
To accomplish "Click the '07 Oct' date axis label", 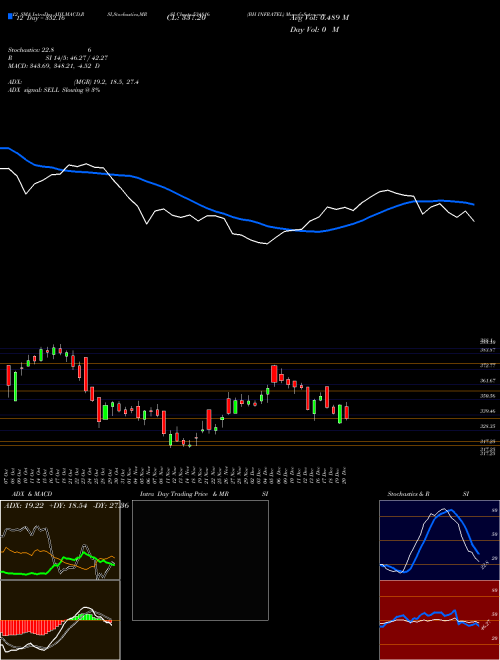I will 8,475.
